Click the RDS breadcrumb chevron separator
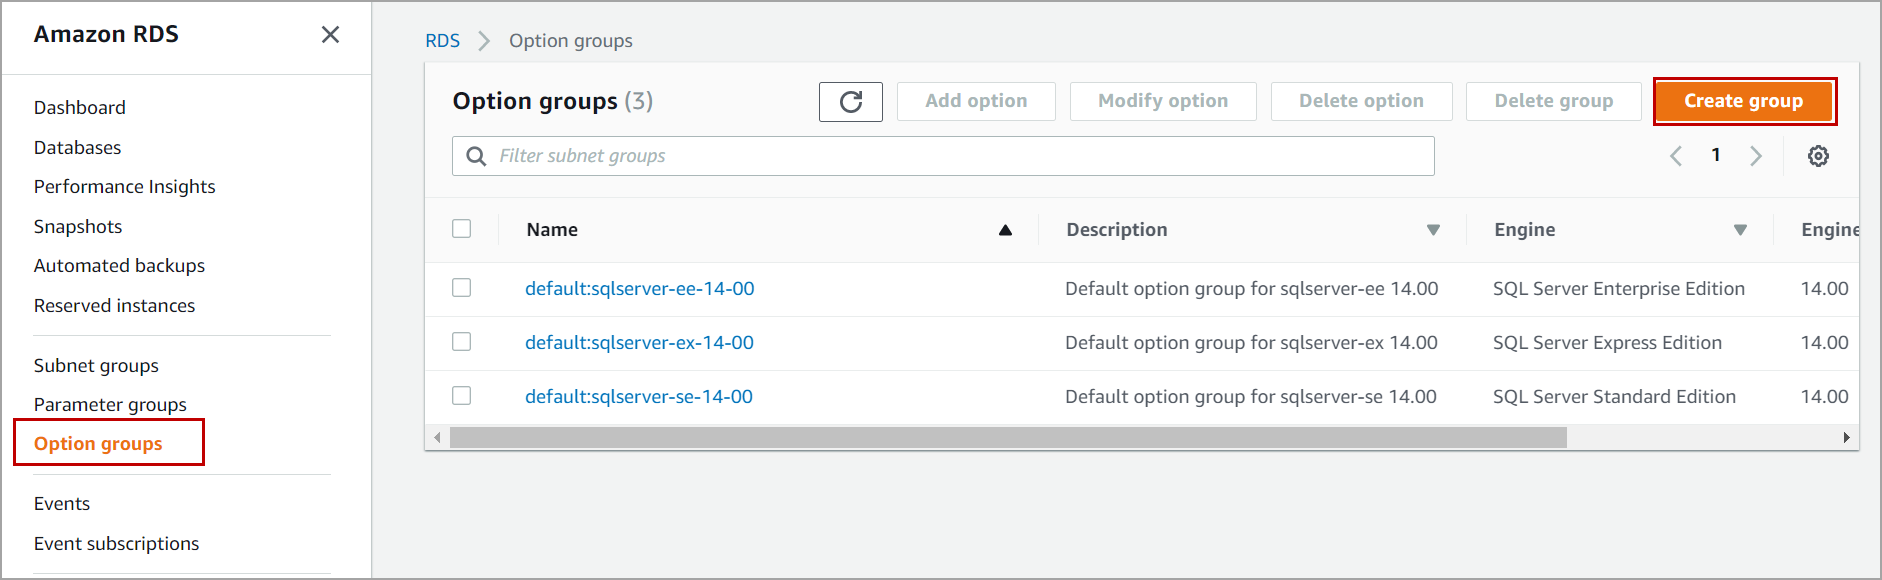This screenshot has height=580, width=1882. (x=484, y=41)
